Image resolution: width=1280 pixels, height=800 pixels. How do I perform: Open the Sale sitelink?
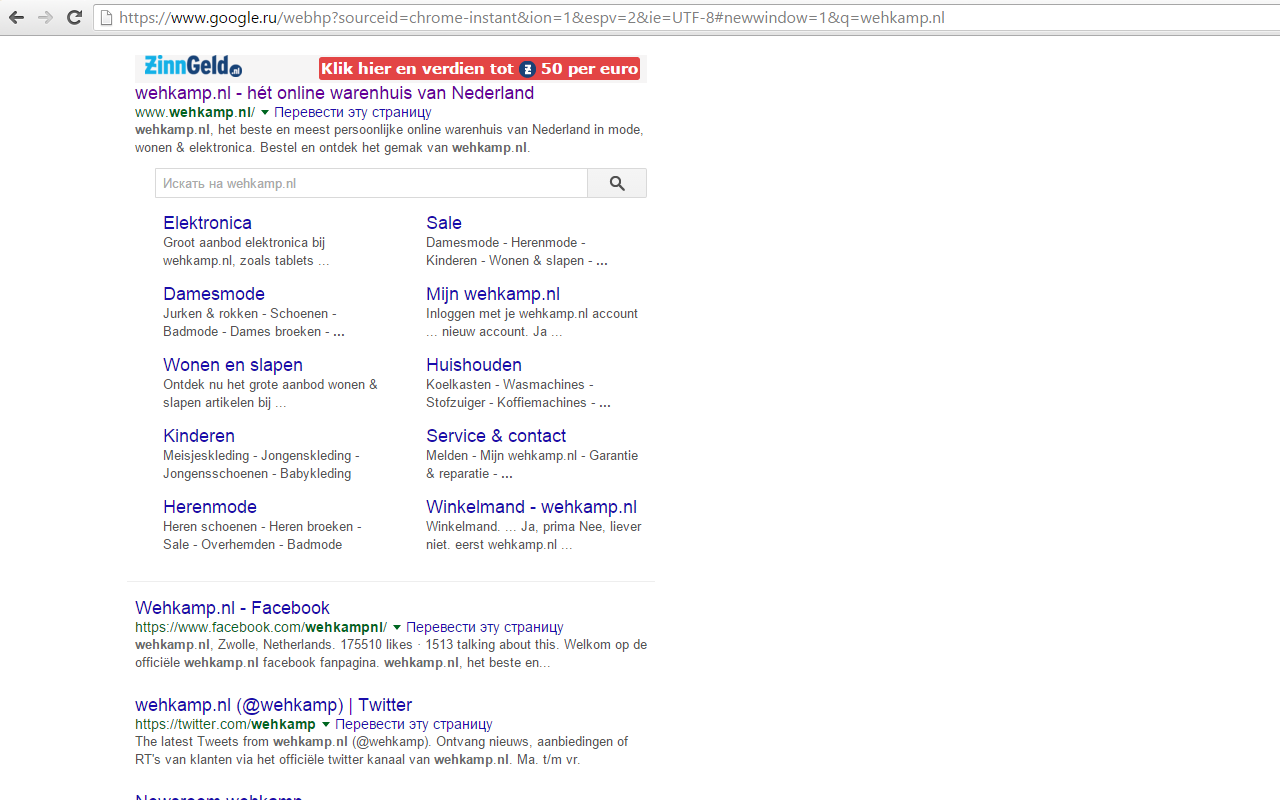444,223
